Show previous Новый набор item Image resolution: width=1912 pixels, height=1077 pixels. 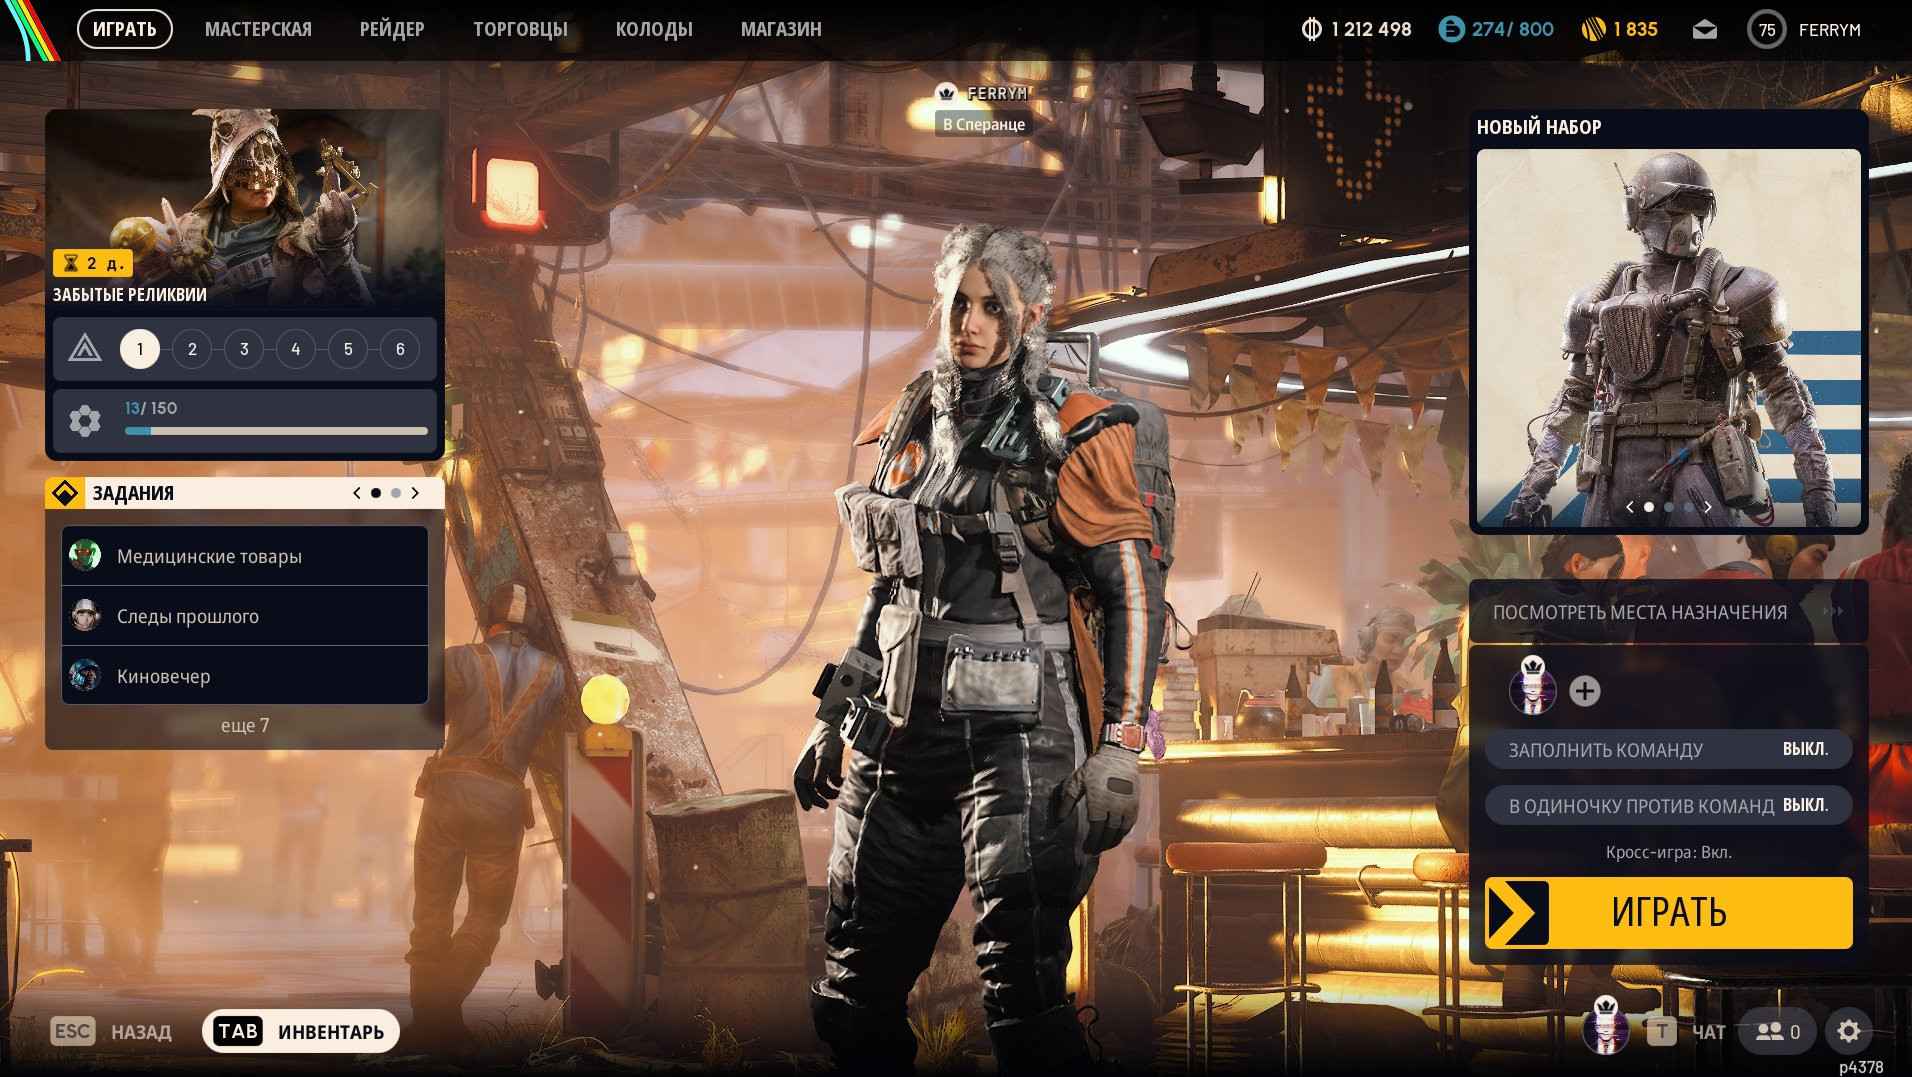[x=1630, y=507]
